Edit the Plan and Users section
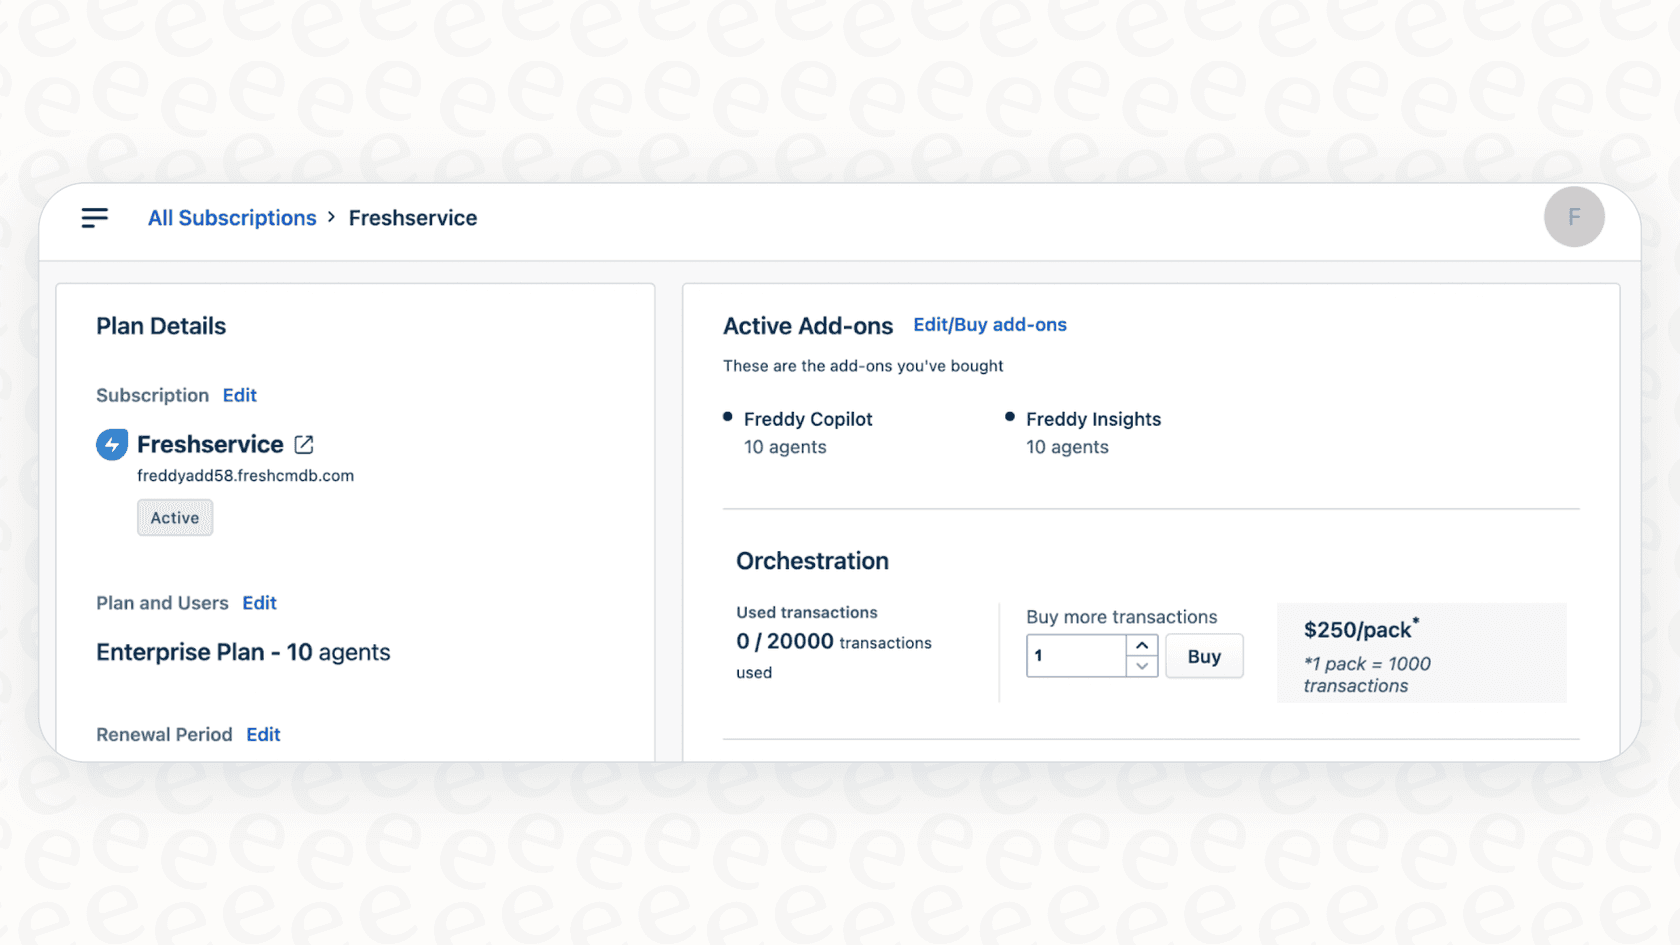Screen dimensions: 1680x945 (259, 603)
